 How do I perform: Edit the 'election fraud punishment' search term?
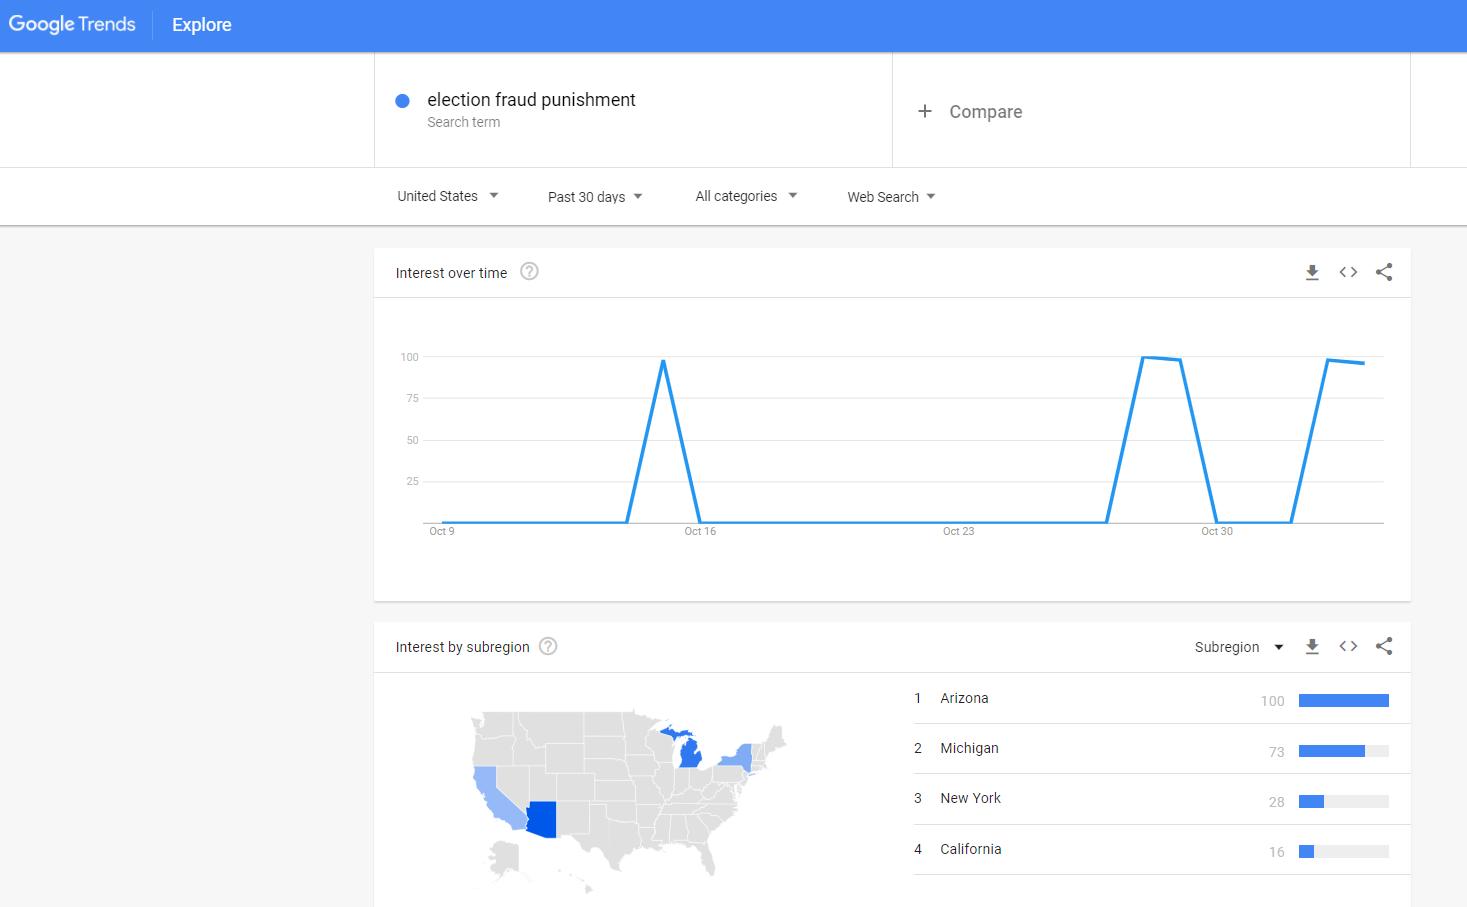531,100
